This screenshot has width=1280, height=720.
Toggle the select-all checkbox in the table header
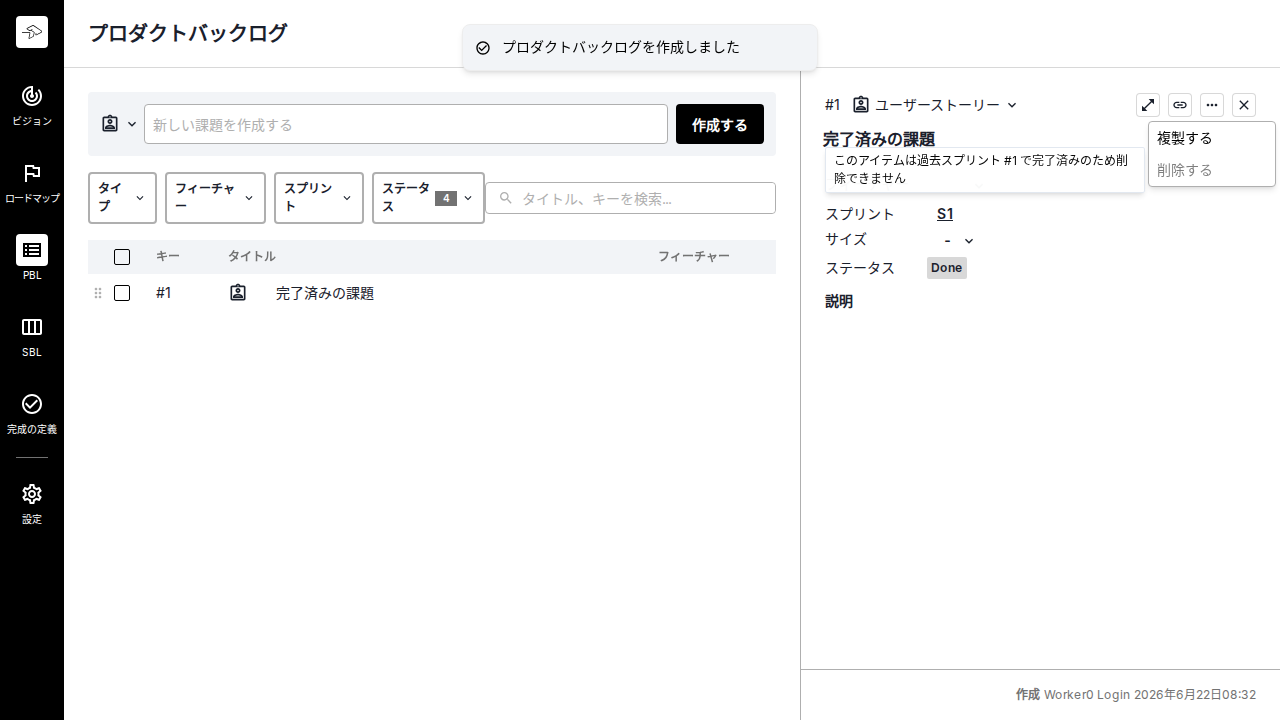click(x=122, y=257)
